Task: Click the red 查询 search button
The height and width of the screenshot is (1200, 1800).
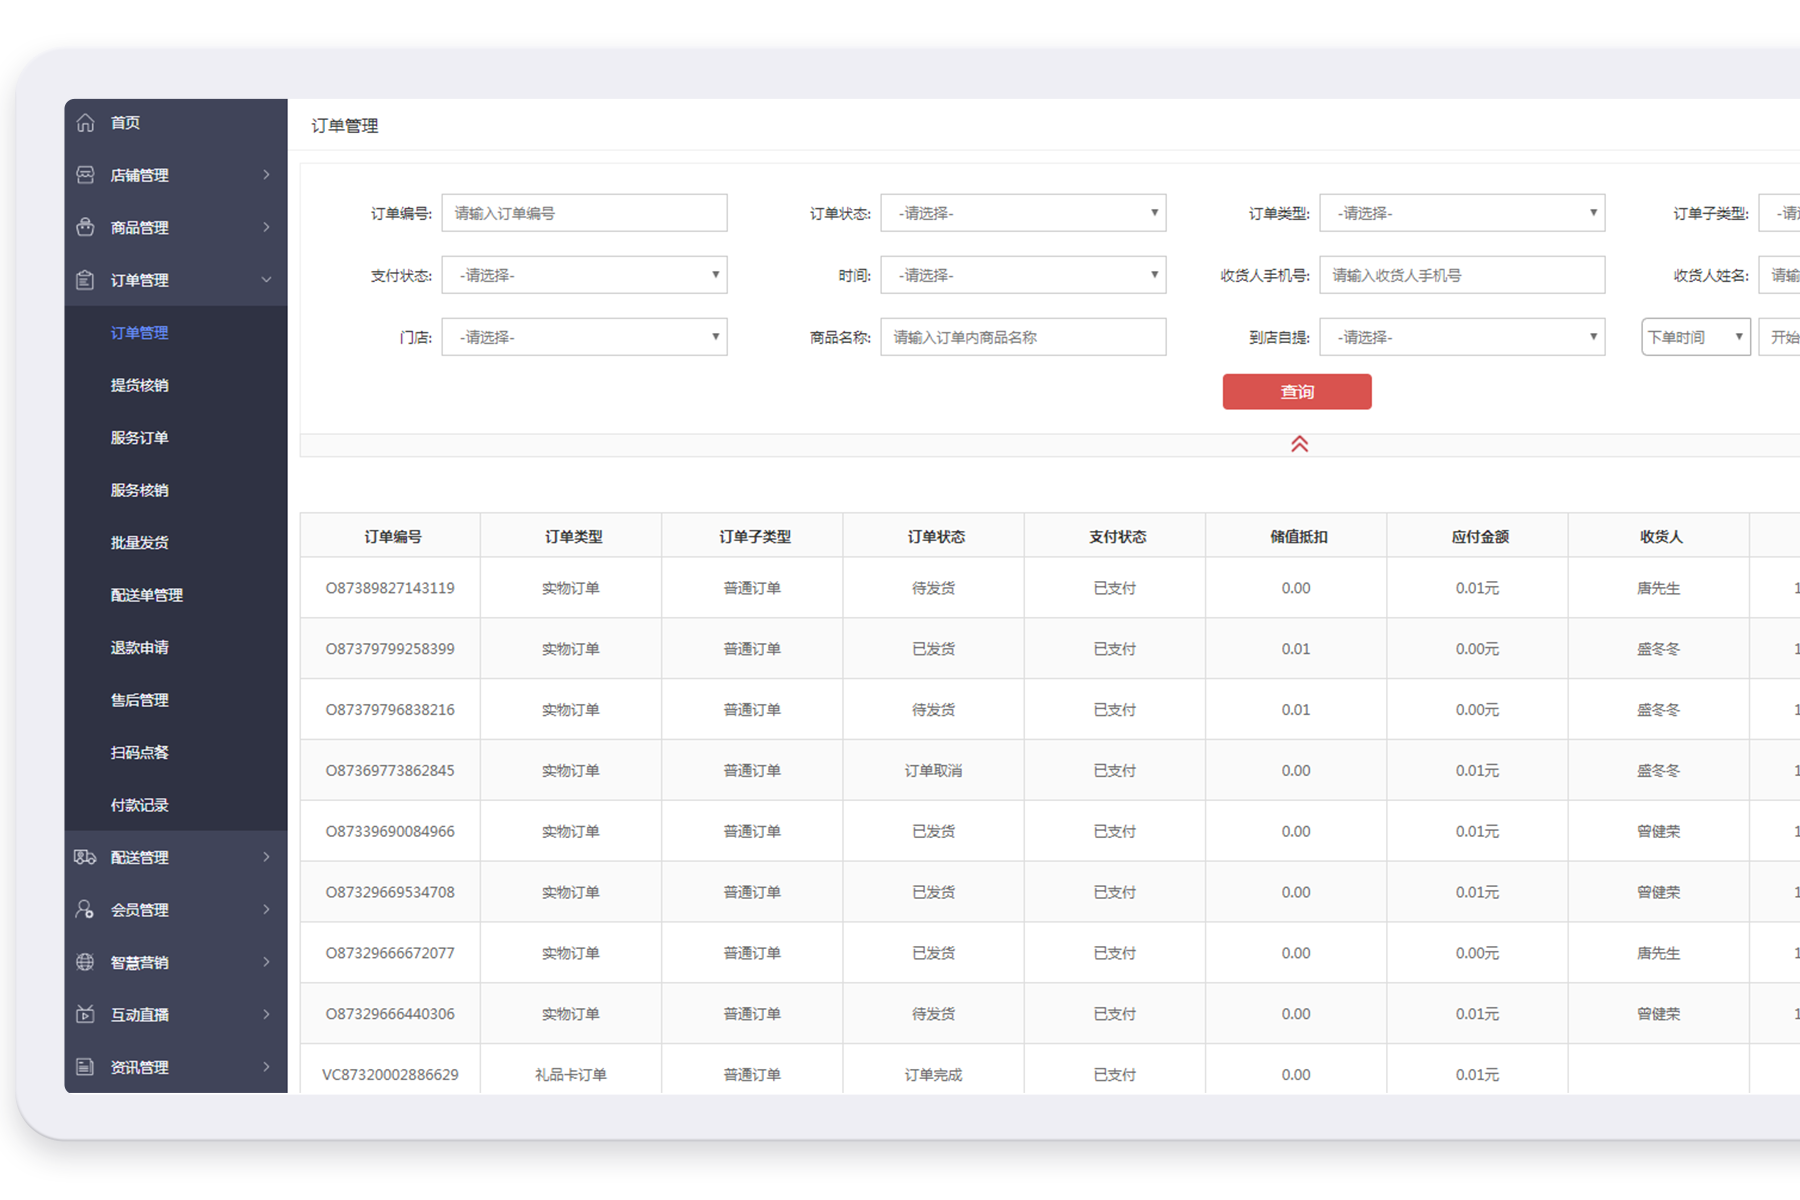Action: coord(1297,392)
